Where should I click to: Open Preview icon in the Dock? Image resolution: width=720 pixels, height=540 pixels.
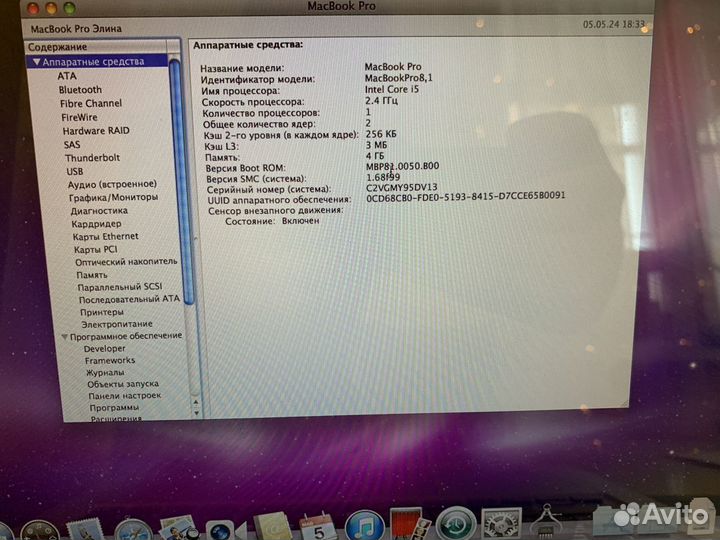pos(178,529)
